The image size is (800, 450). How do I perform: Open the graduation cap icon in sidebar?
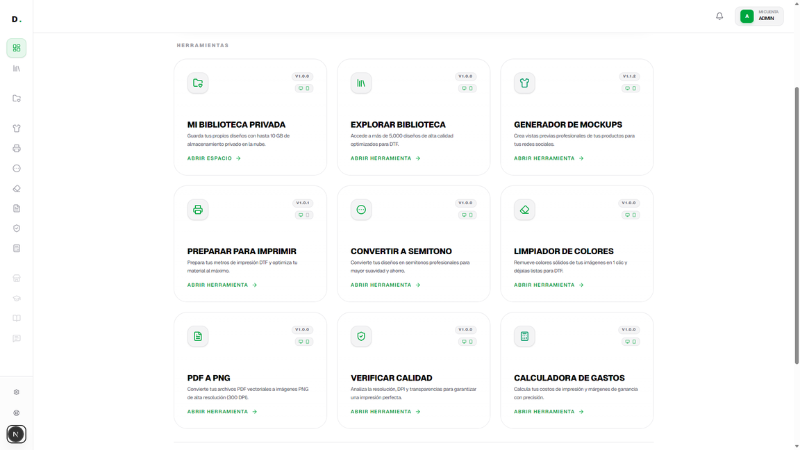click(x=16, y=298)
